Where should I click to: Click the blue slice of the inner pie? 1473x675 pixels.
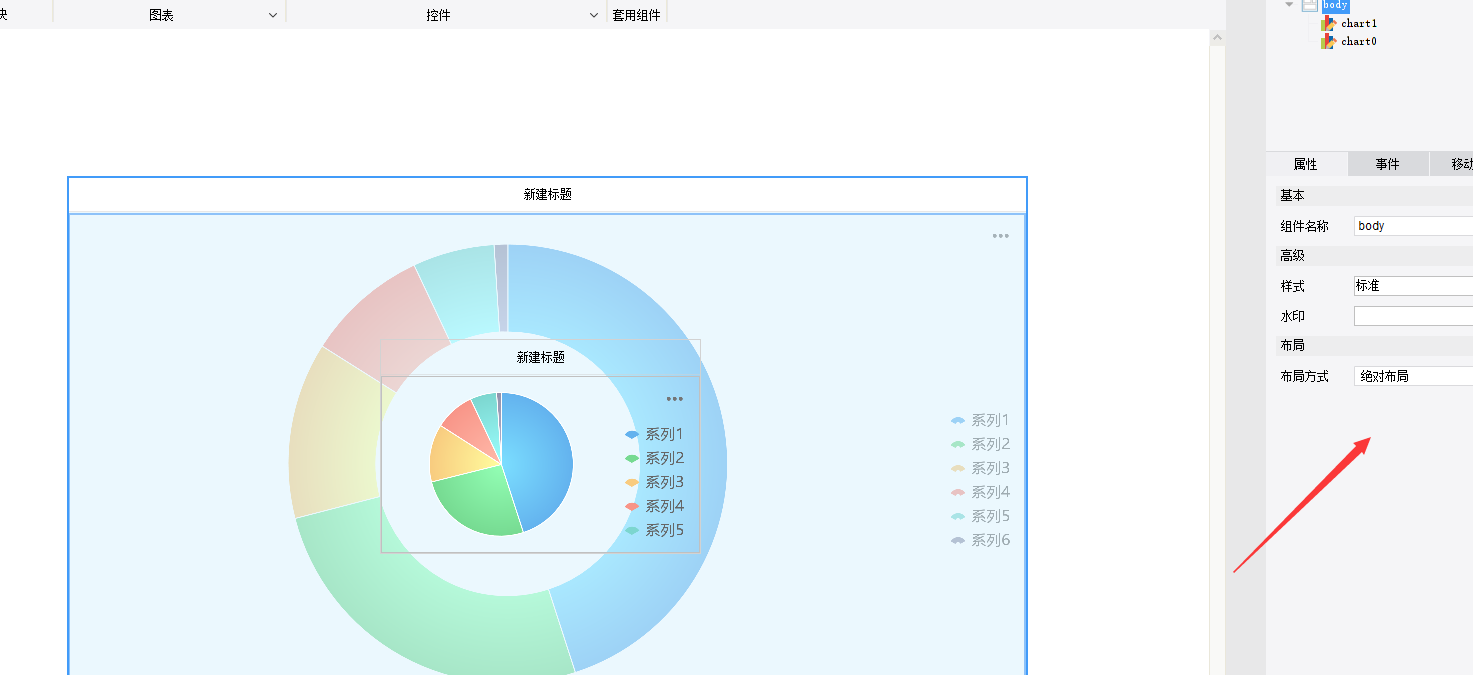point(540,455)
